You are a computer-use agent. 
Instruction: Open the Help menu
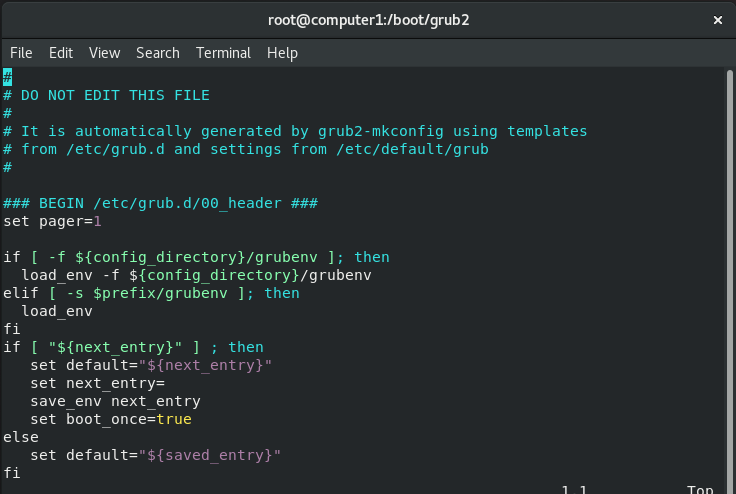pos(282,53)
